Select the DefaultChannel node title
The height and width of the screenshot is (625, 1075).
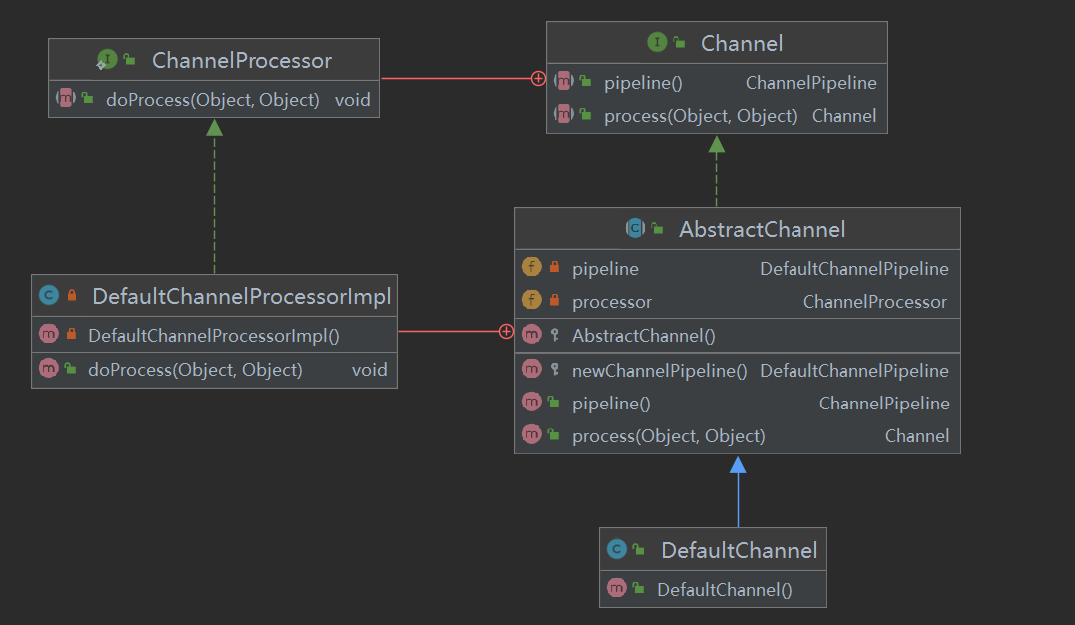(739, 550)
